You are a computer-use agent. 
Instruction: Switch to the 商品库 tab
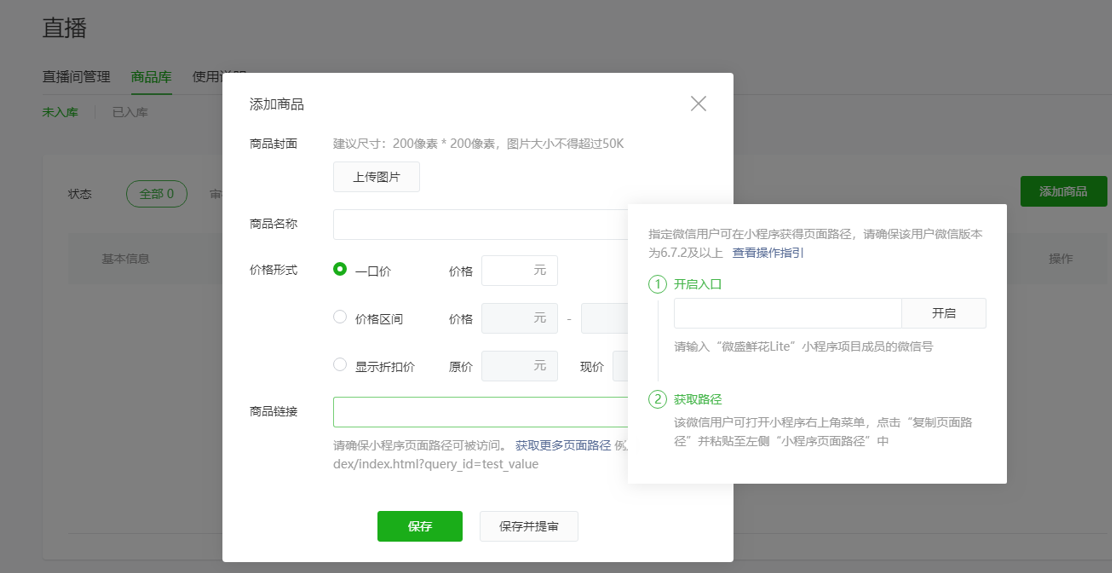pos(151,77)
